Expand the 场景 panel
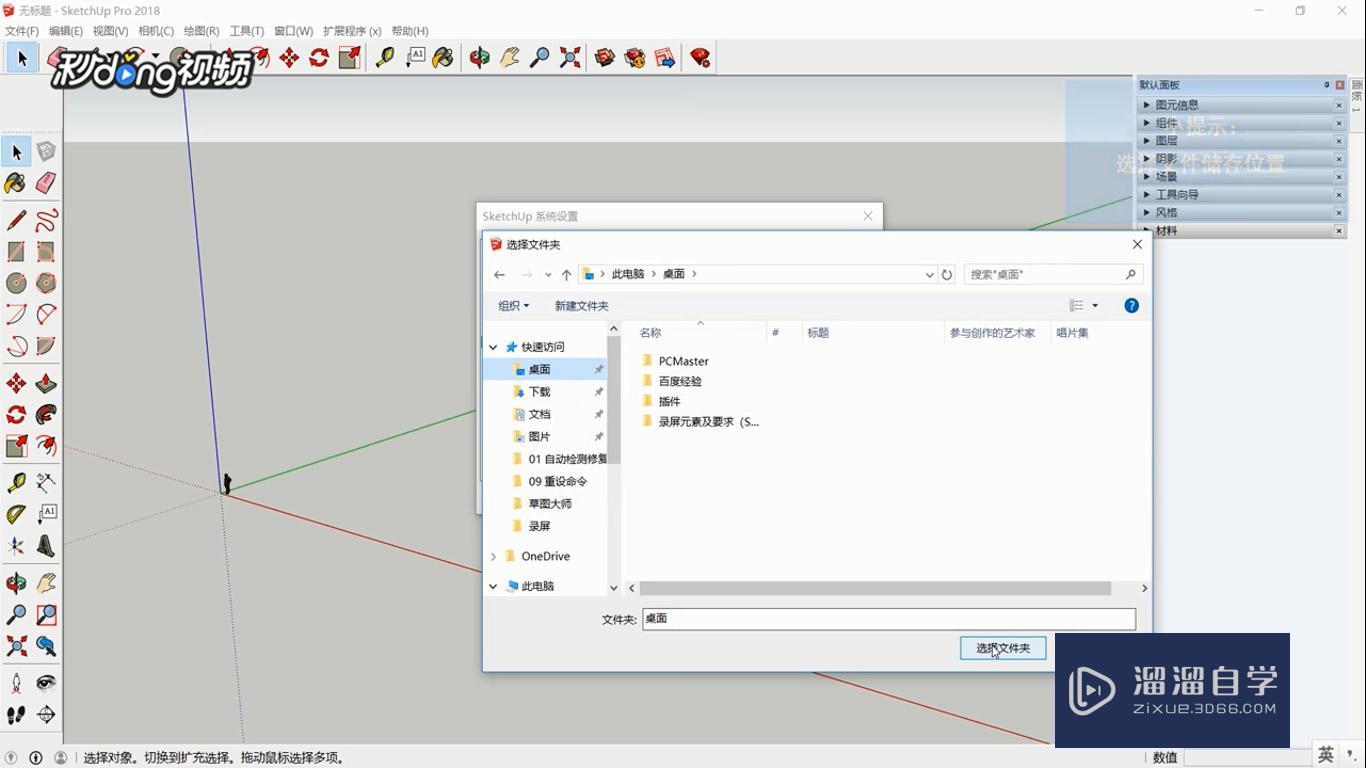 pyautogui.click(x=1147, y=176)
